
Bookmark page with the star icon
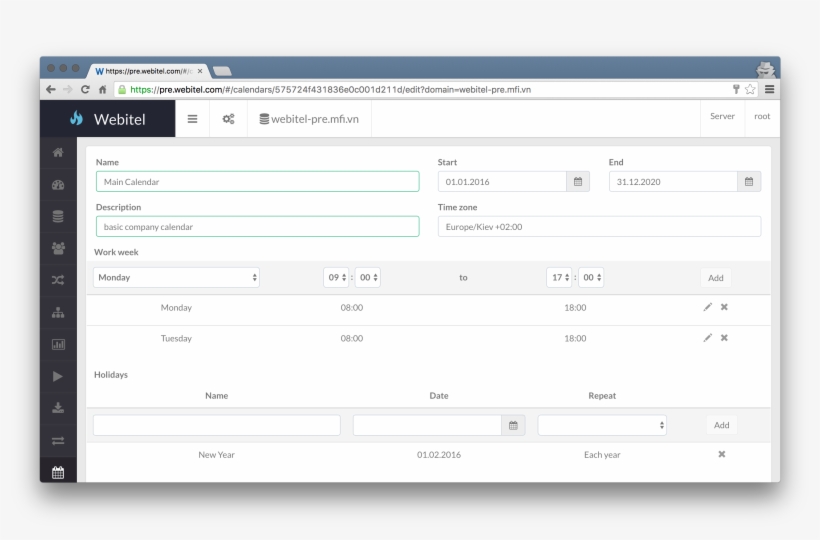(x=750, y=89)
